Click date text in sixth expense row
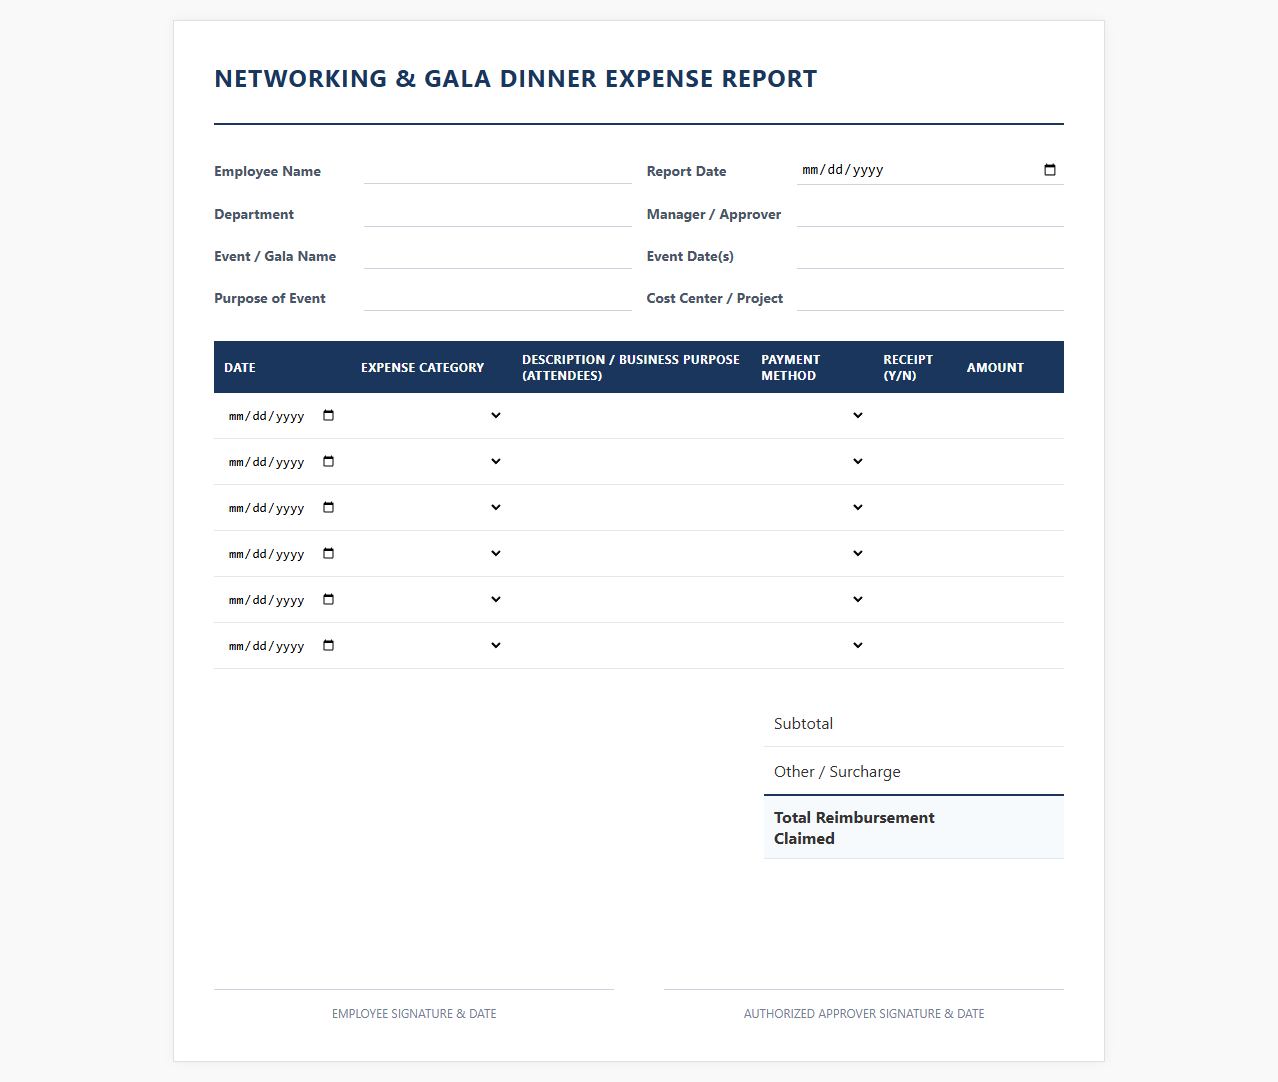 point(266,646)
